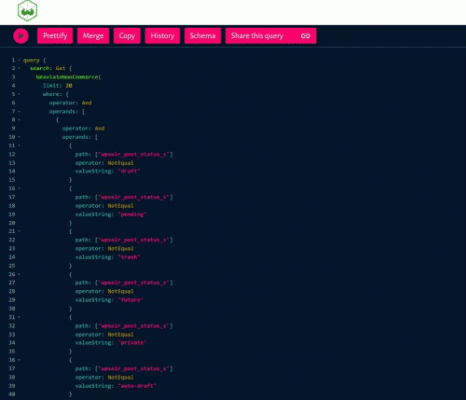Collapse the block at line 11
The width and height of the screenshot is (466, 400).
[19, 146]
